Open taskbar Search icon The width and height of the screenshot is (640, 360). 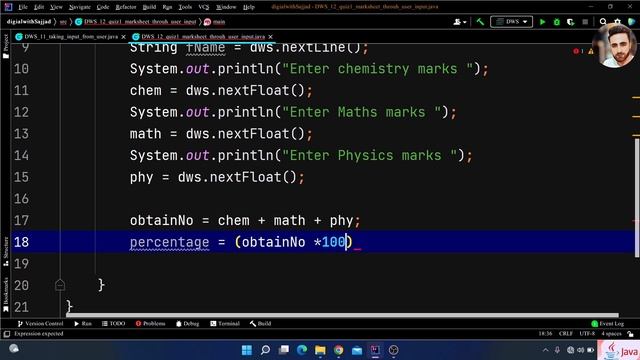tap(265, 350)
